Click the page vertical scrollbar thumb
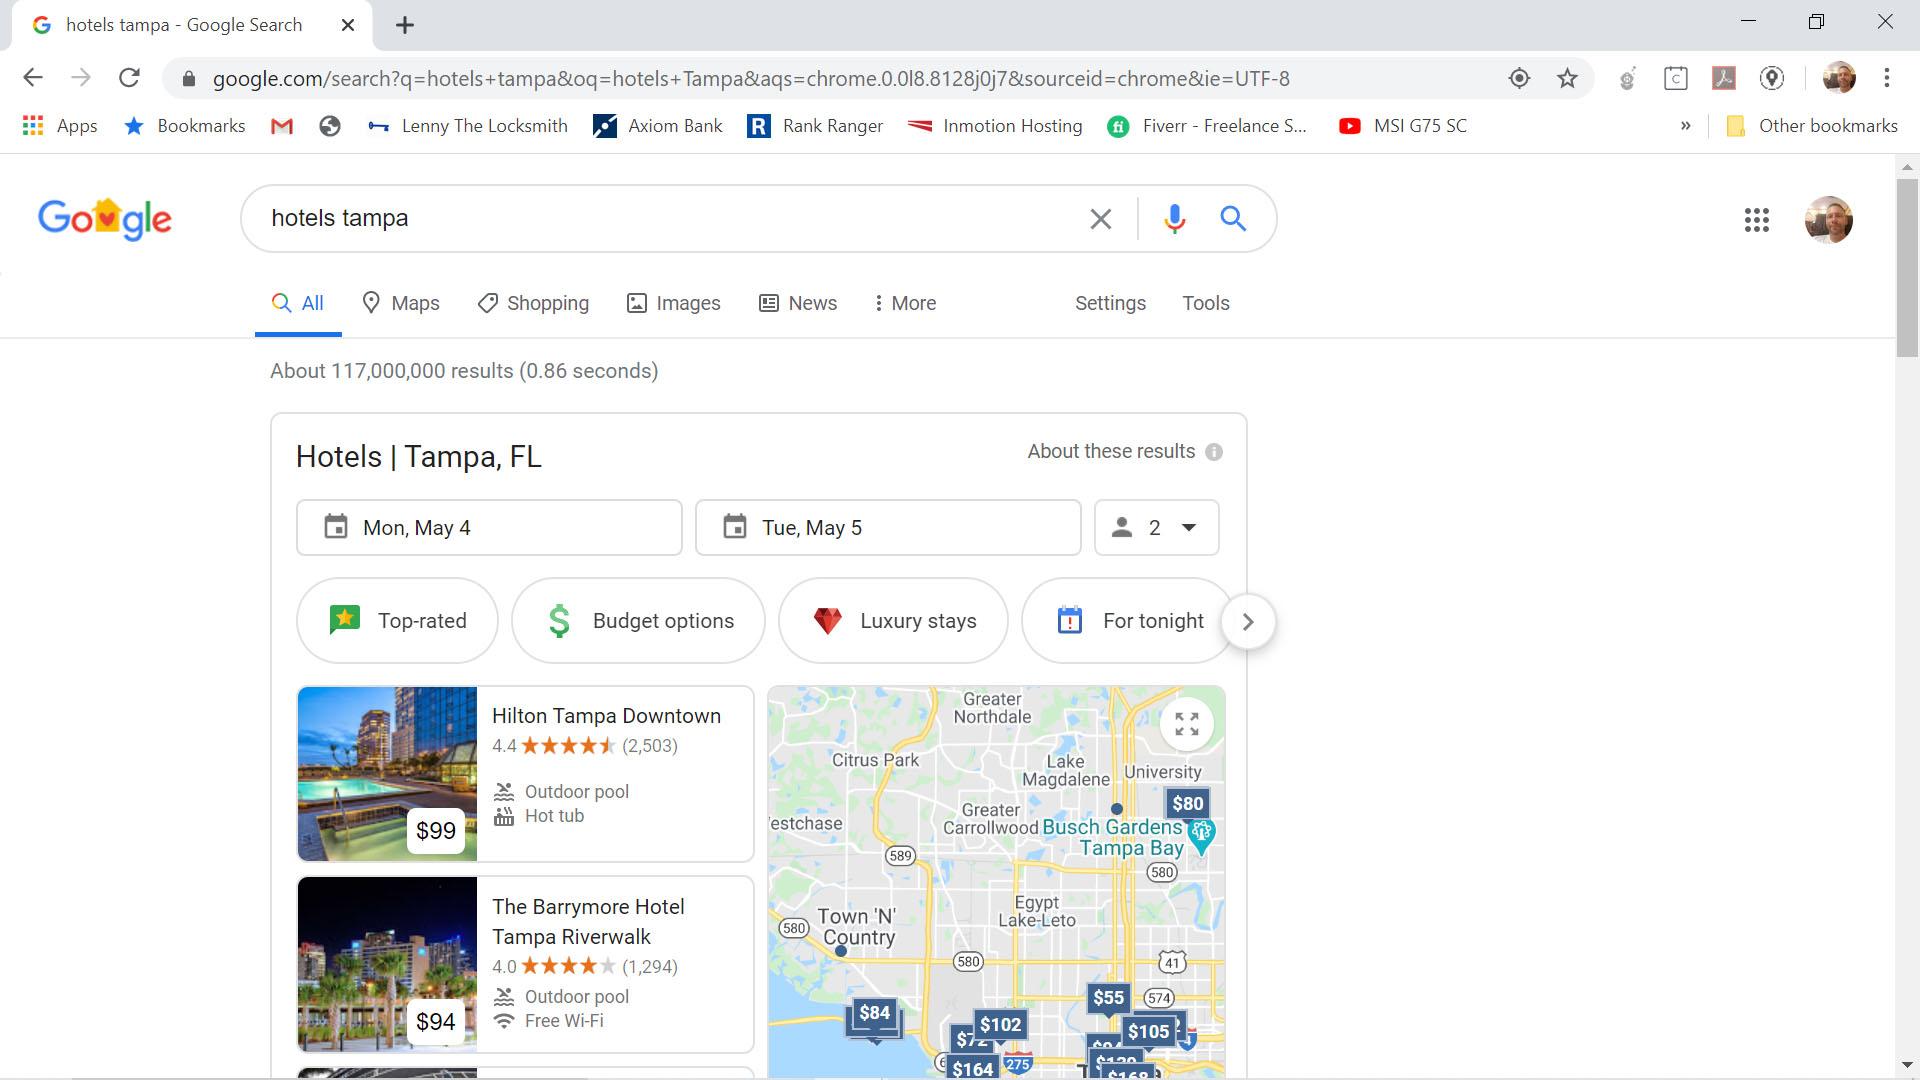Viewport: 1920px width, 1080px height. (x=1906, y=268)
